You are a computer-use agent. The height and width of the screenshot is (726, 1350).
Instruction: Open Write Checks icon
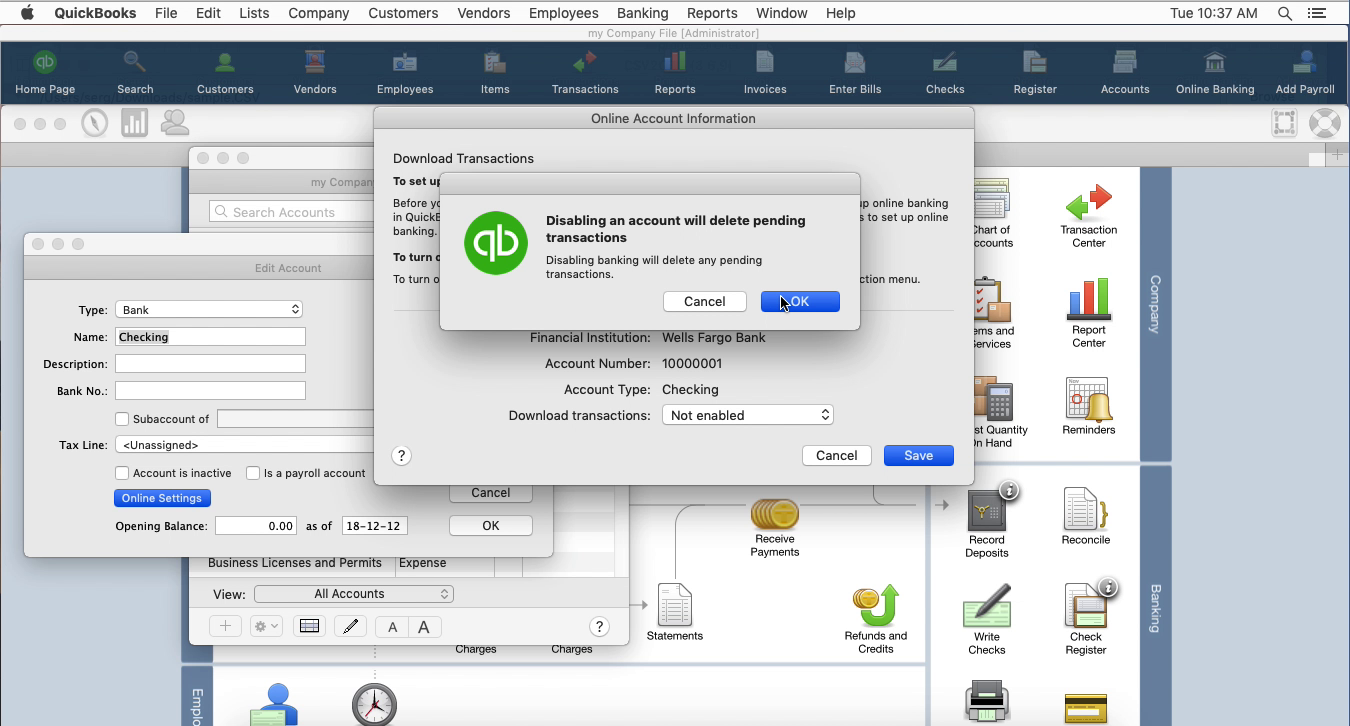click(987, 620)
